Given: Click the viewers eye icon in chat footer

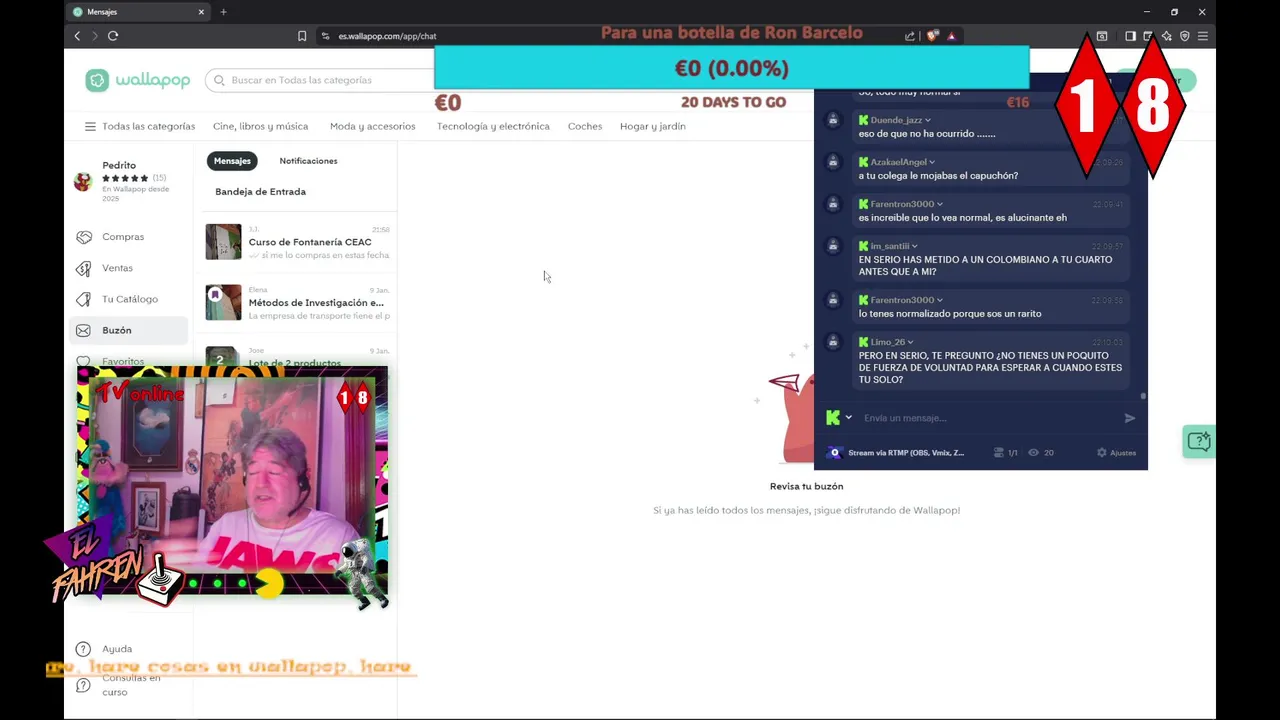Looking at the screenshot, I should pyautogui.click(x=1033, y=453).
